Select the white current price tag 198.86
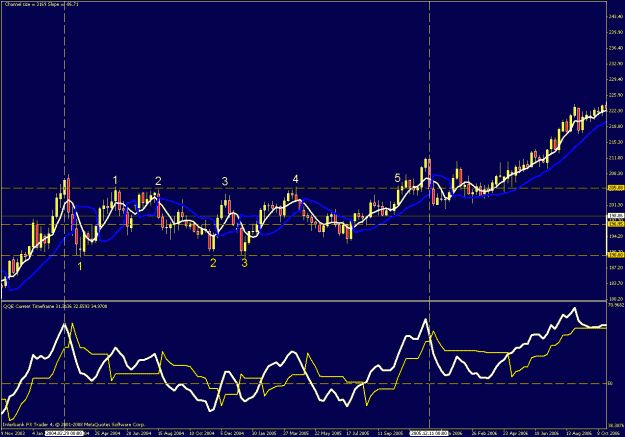 click(616, 216)
